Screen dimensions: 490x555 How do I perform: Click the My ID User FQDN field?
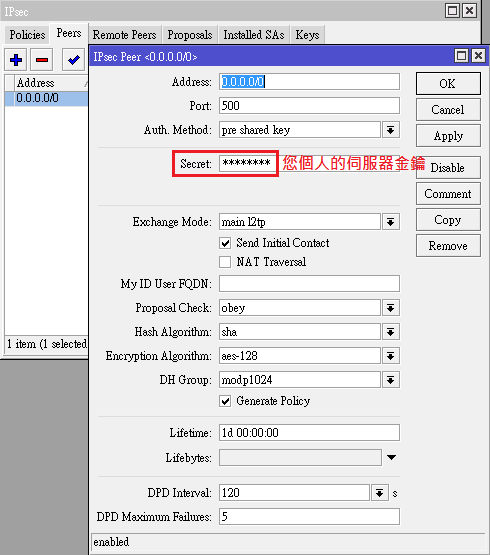pyautogui.click(x=309, y=284)
